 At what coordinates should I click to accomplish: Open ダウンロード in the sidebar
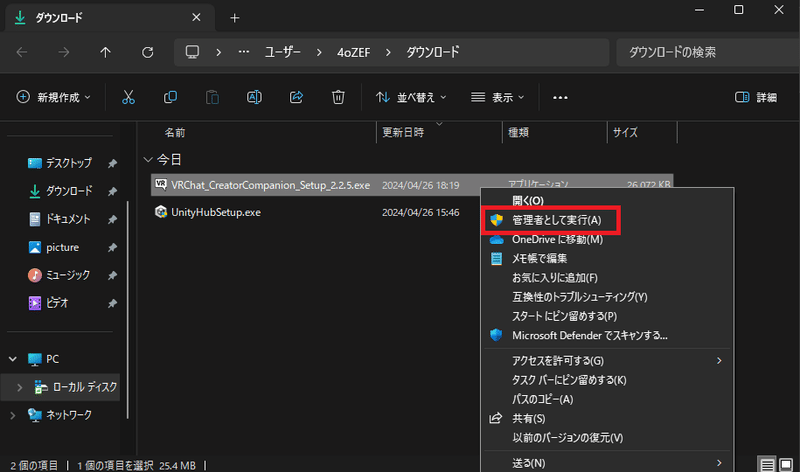(x=60, y=191)
